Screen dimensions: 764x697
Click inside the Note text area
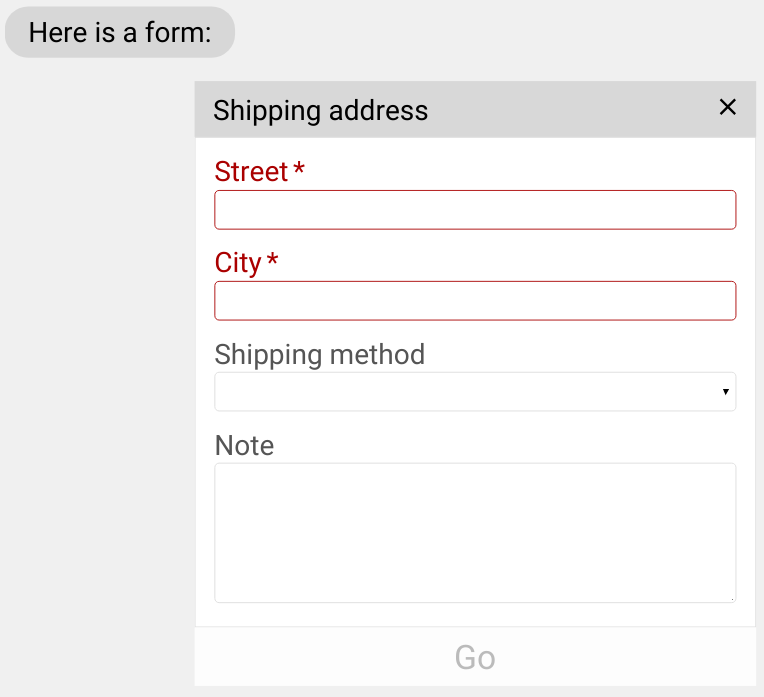(475, 532)
